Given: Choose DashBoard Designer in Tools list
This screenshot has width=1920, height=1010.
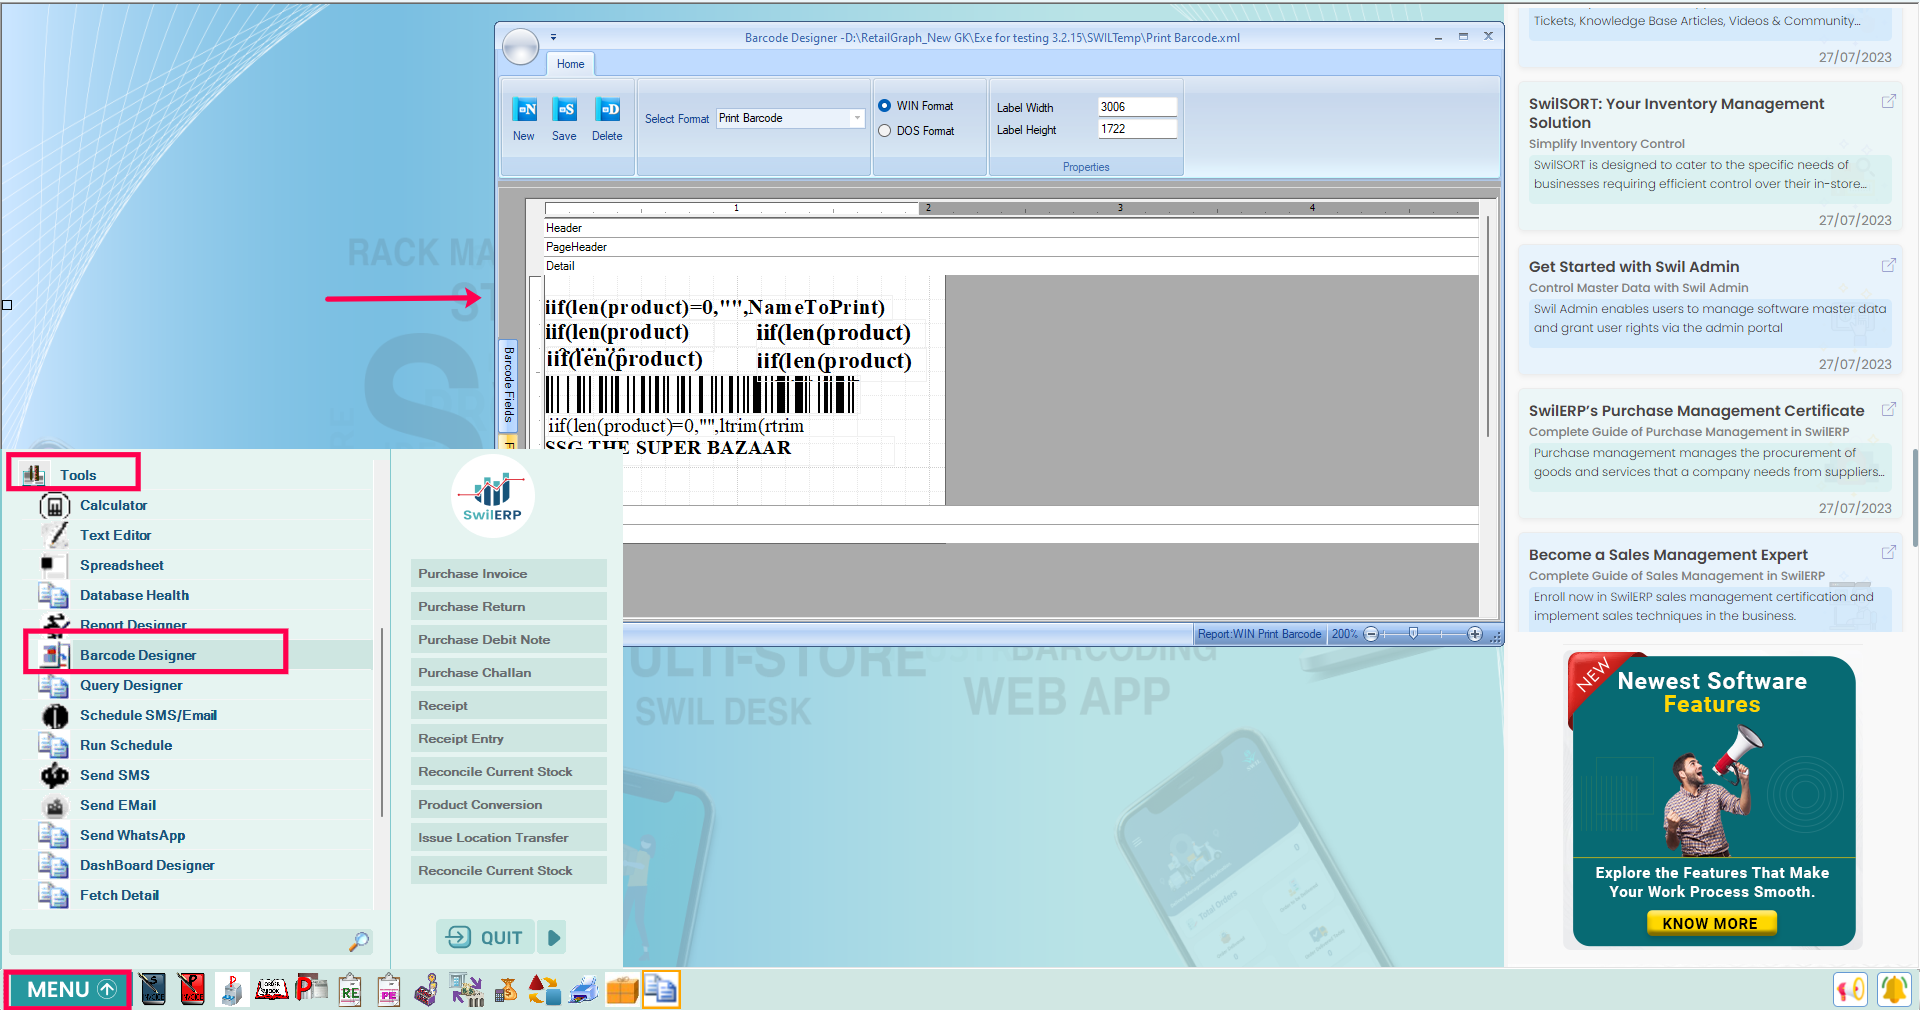Looking at the screenshot, I should [x=147, y=866].
